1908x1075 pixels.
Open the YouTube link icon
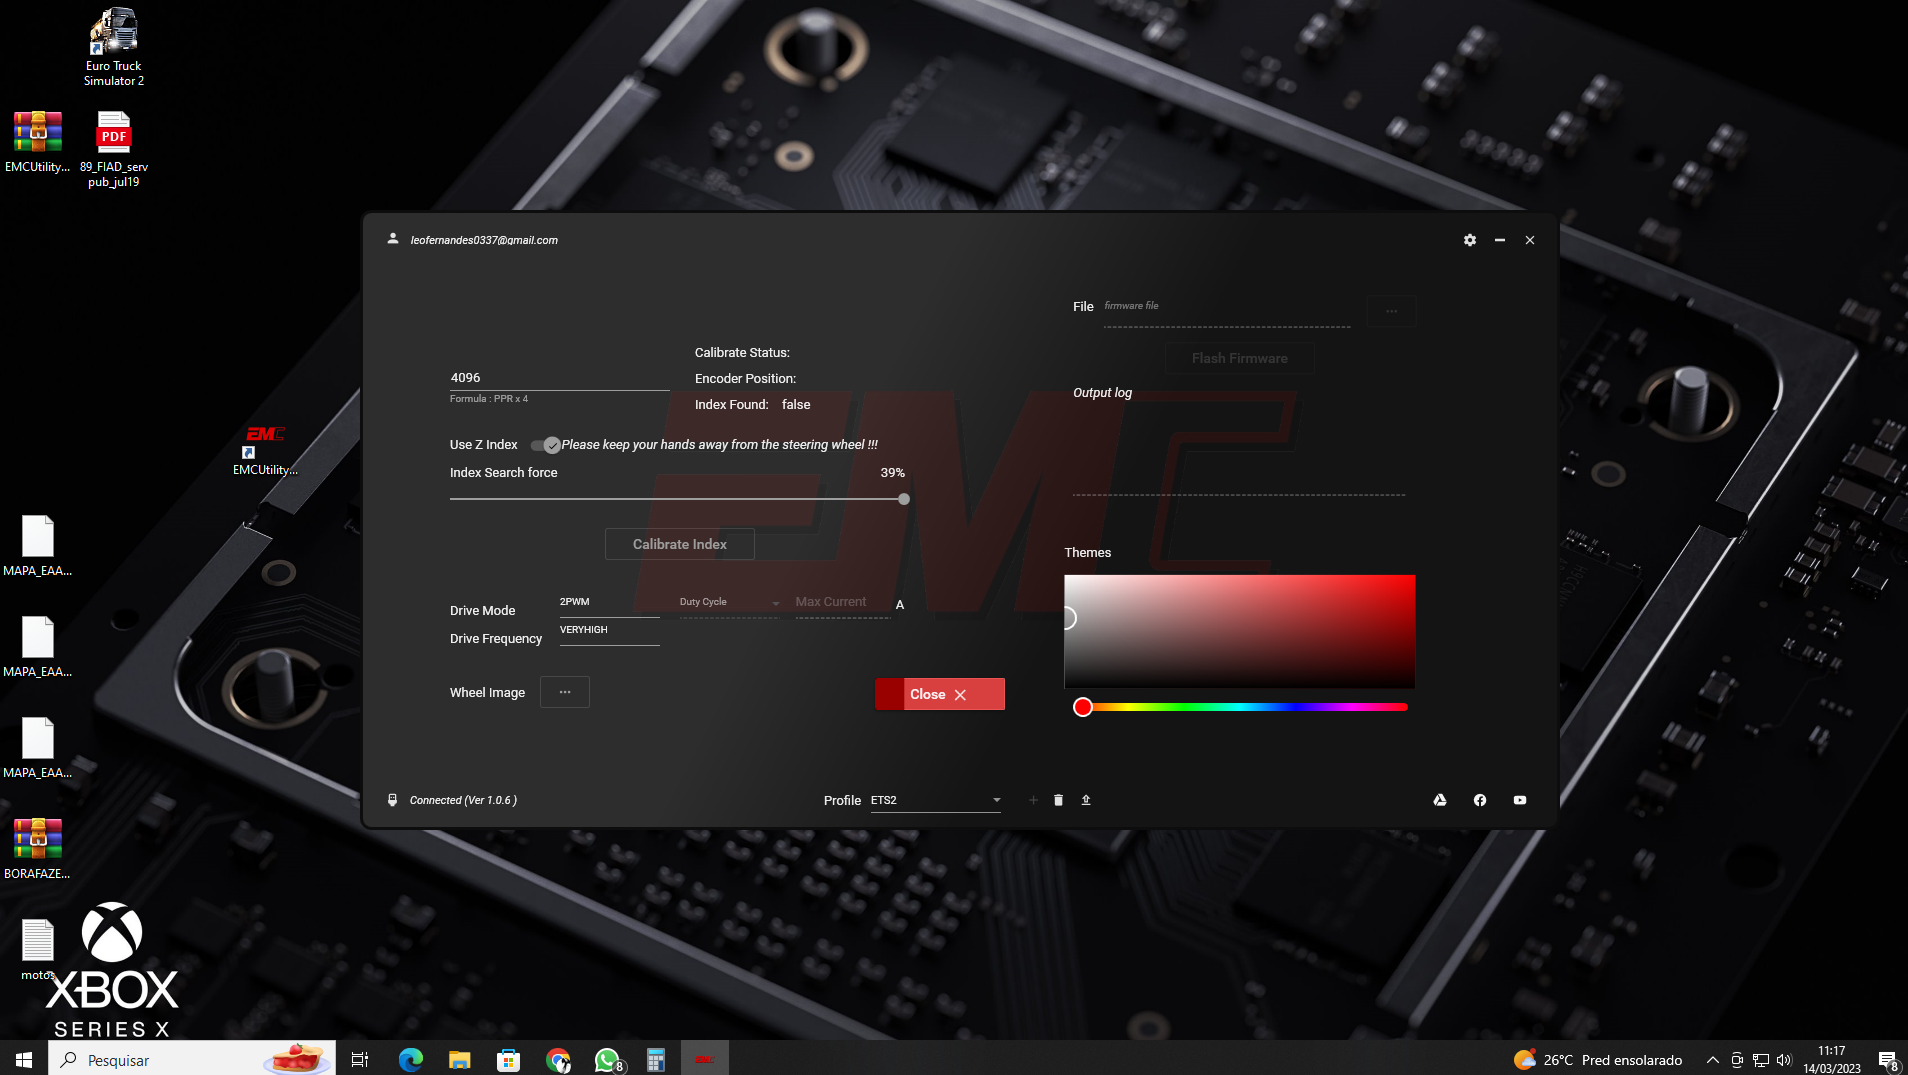coord(1520,800)
